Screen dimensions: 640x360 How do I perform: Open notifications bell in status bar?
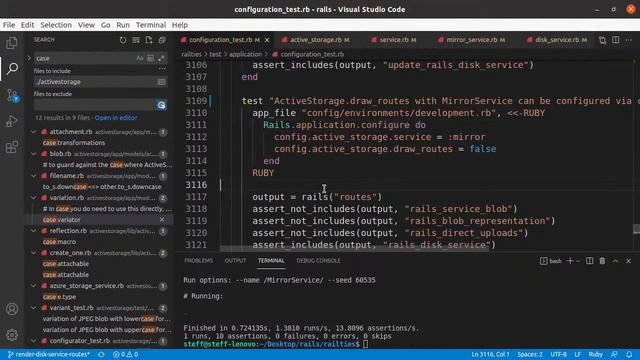(x=629, y=354)
